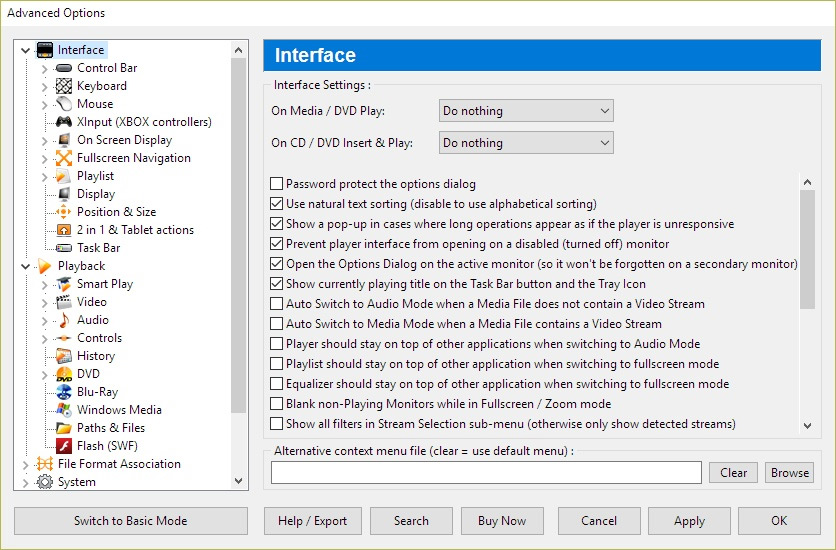The width and height of the screenshot is (836, 550).
Task: Click the Keyboard grid icon
Action: (64, 86)
